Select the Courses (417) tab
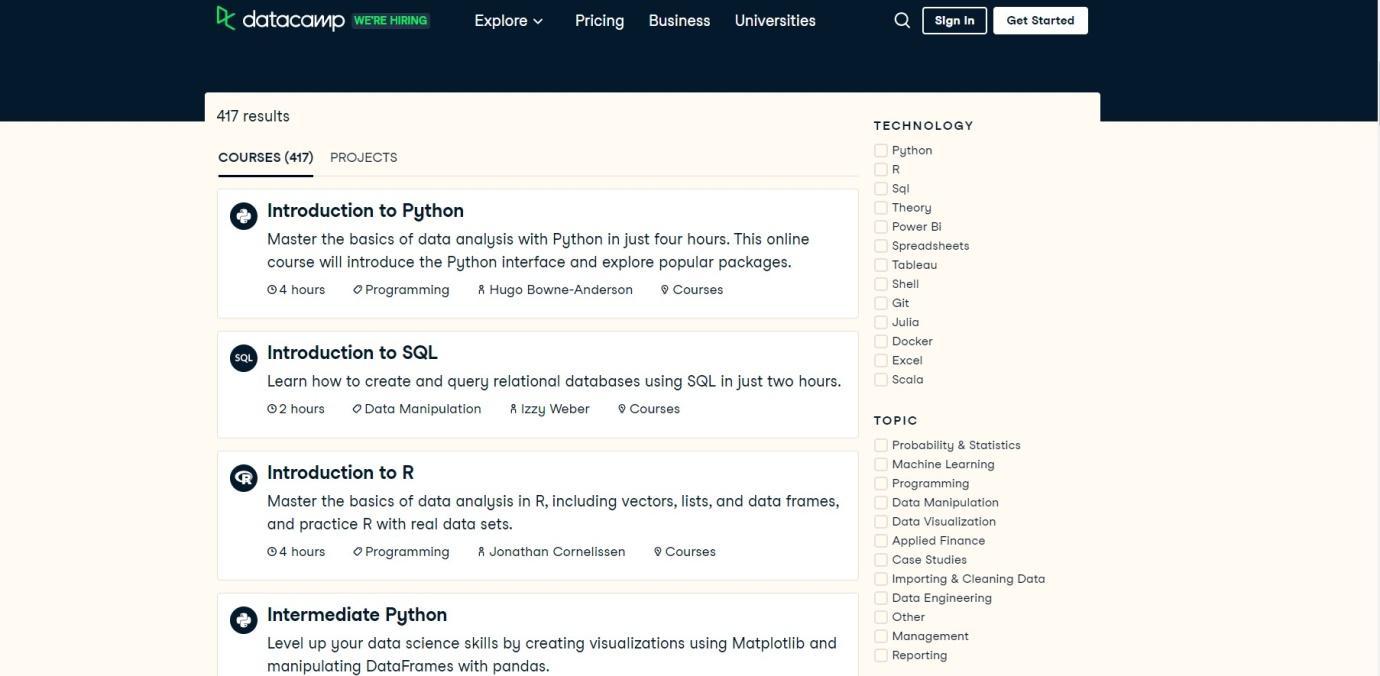 [265, 158]
